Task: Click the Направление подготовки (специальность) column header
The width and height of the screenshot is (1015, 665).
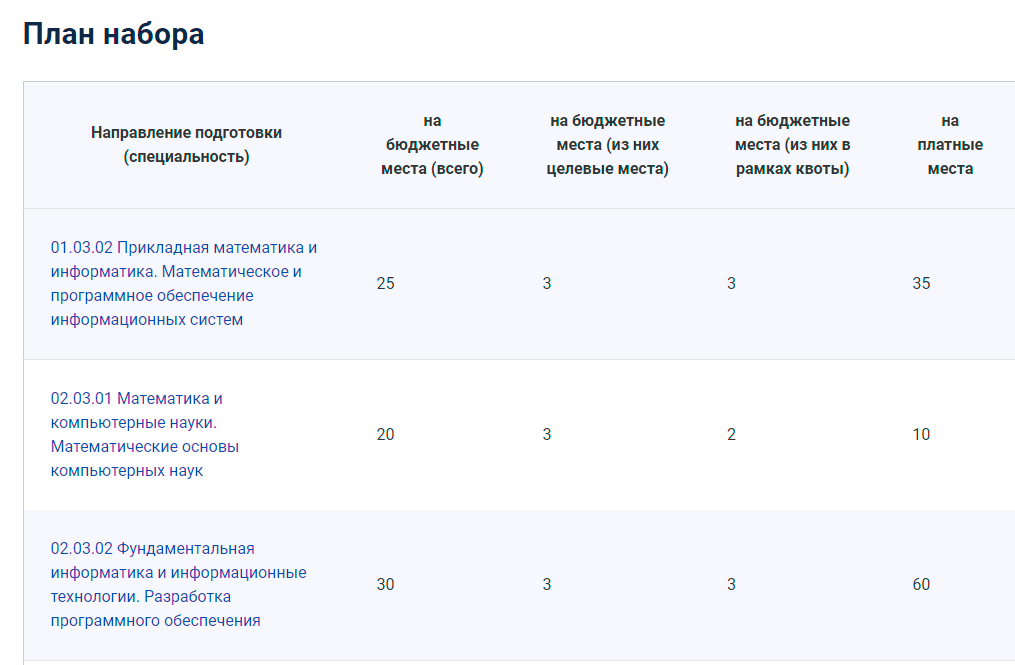Action: 186,145
